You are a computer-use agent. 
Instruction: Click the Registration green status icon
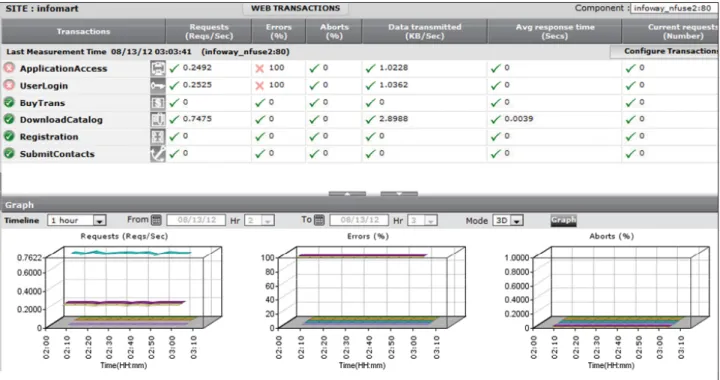coord(9,136)
